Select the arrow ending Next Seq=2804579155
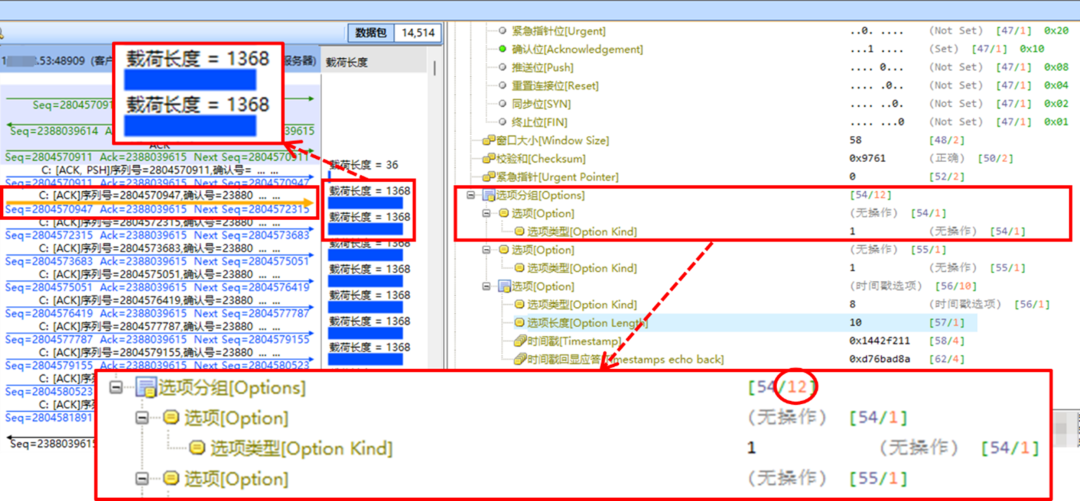Image resolution: width=1080 pixels, height=501 pixels. 158,339
